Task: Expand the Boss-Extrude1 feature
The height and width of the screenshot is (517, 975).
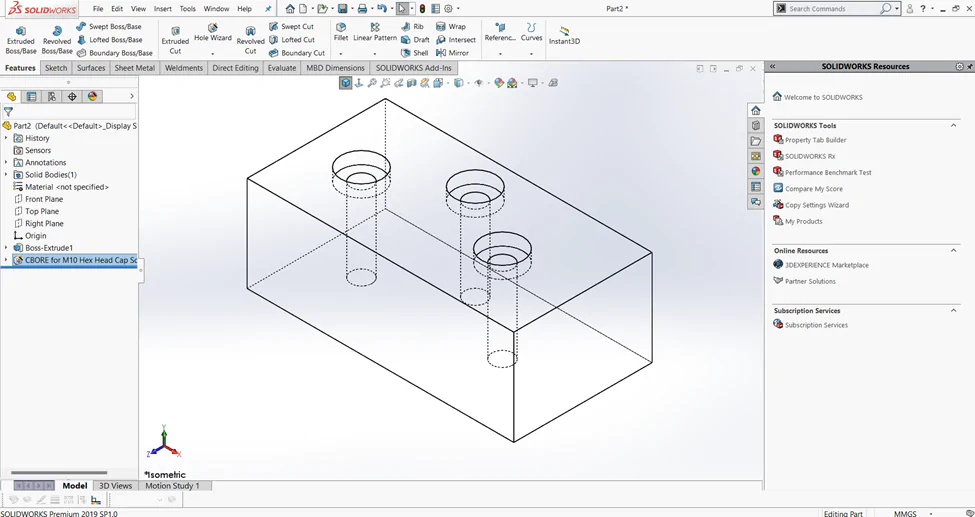Action: tap(6, 248)
